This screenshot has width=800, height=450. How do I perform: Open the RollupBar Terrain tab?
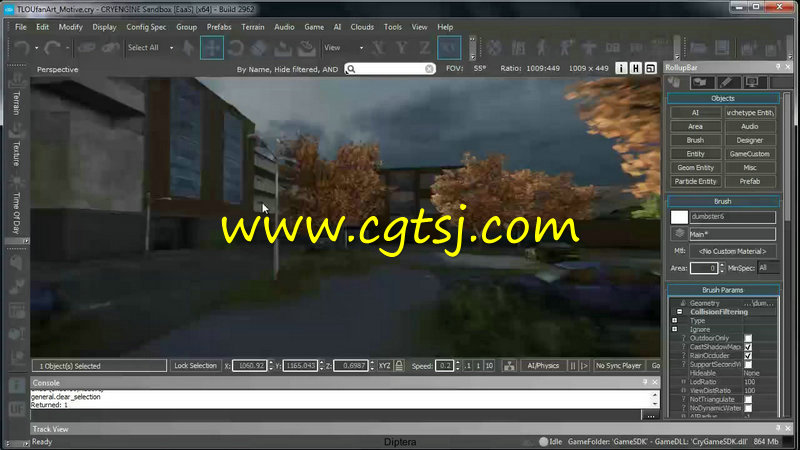click(x=701, y=82)
